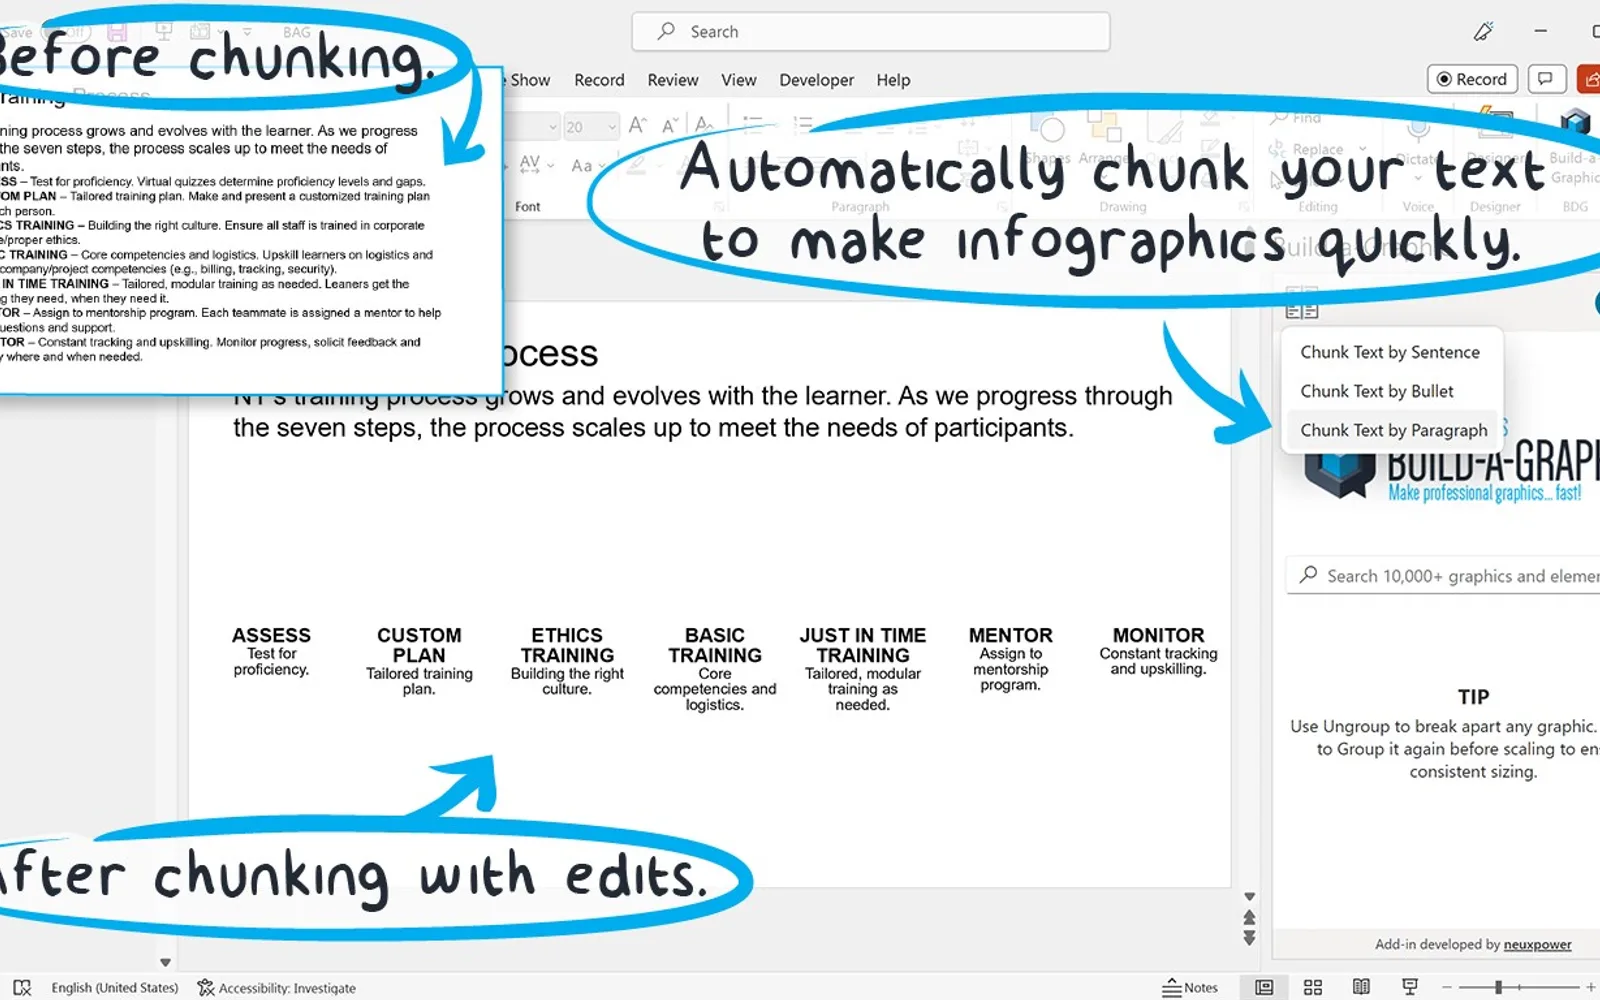Screen dimensions: 1600x1000
Task: Click Accessibility: Investigate in status bar
Action: point(276,987)
